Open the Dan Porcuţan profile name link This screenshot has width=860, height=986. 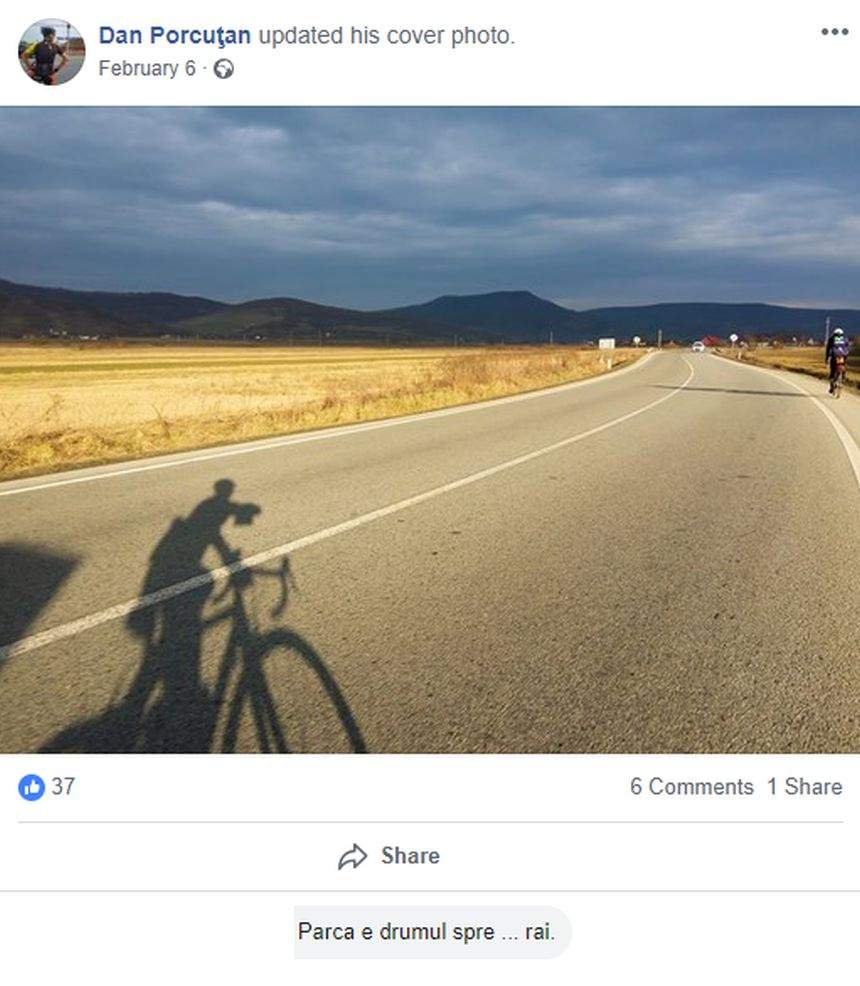tap(175, 36)
